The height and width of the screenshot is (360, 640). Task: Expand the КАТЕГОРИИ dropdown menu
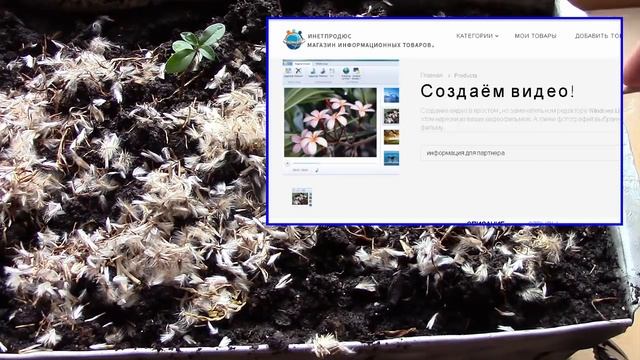(x=477, y=36)
